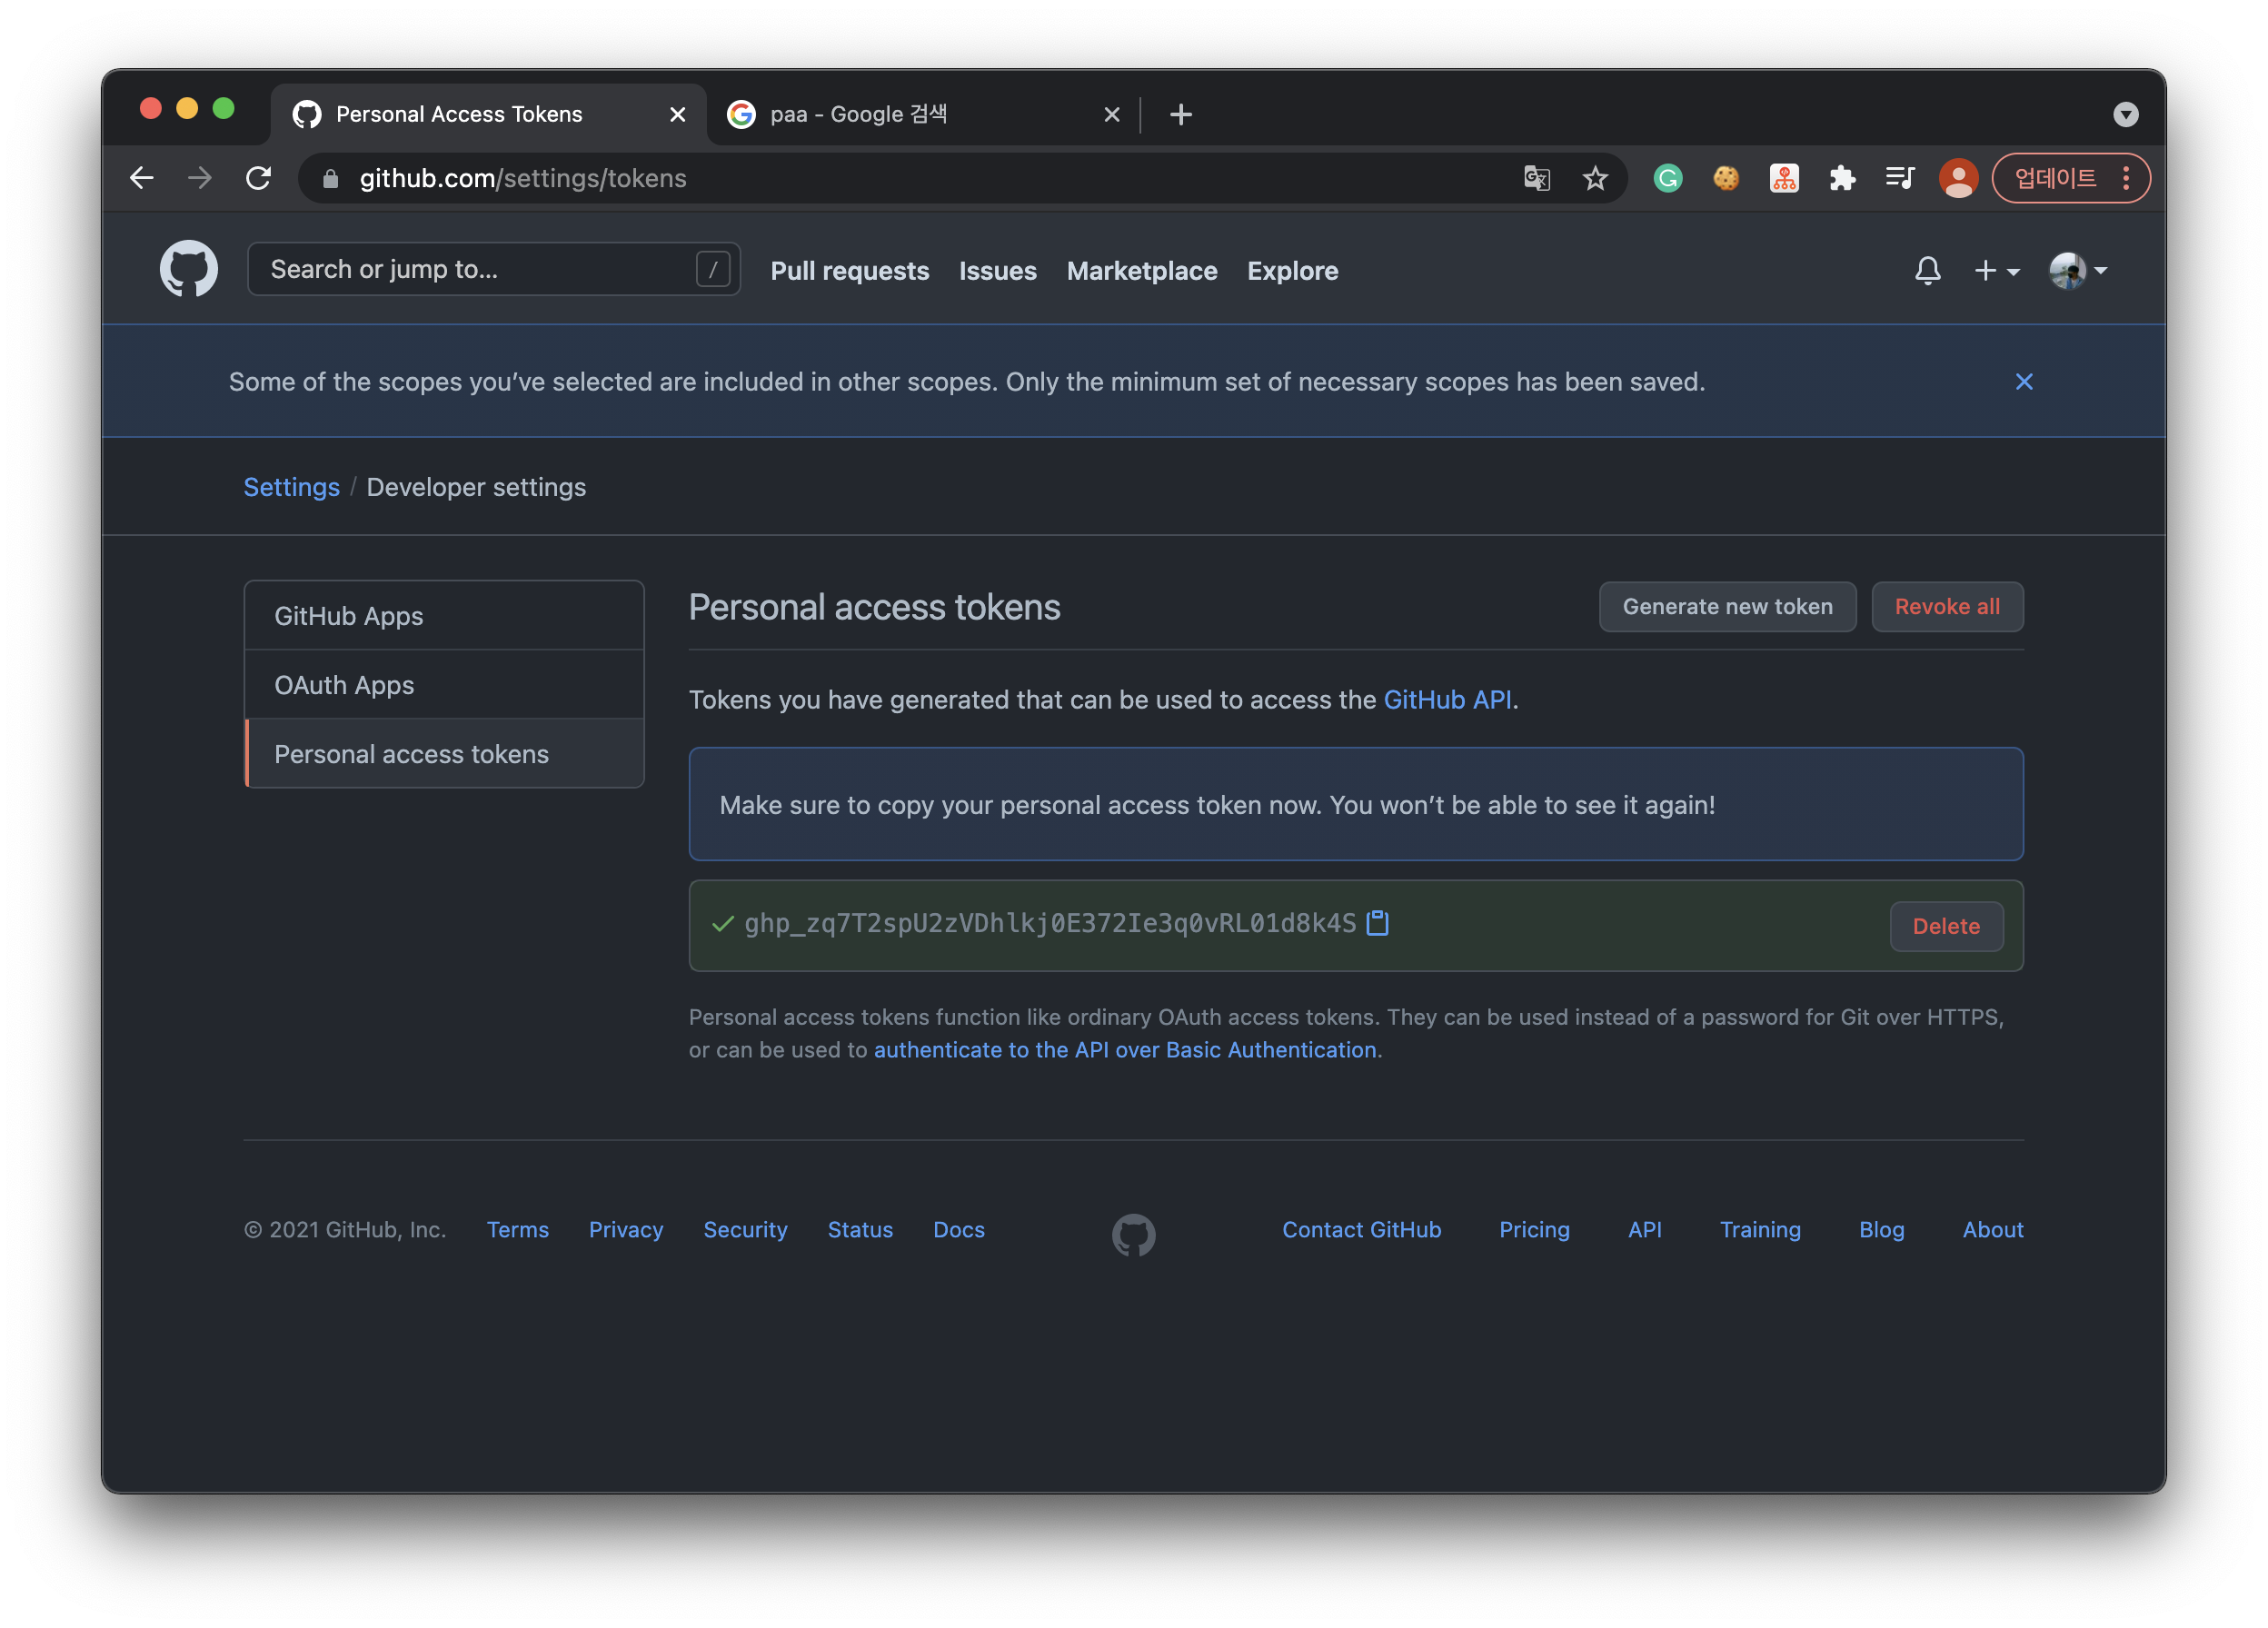Open the Google Translate page icon

(1536, 179)
